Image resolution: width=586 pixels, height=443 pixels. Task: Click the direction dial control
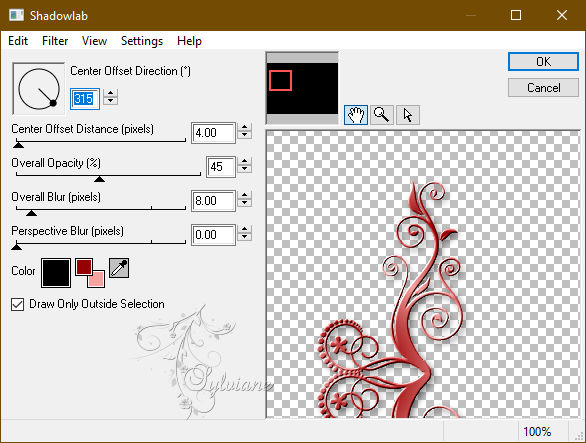39,89
